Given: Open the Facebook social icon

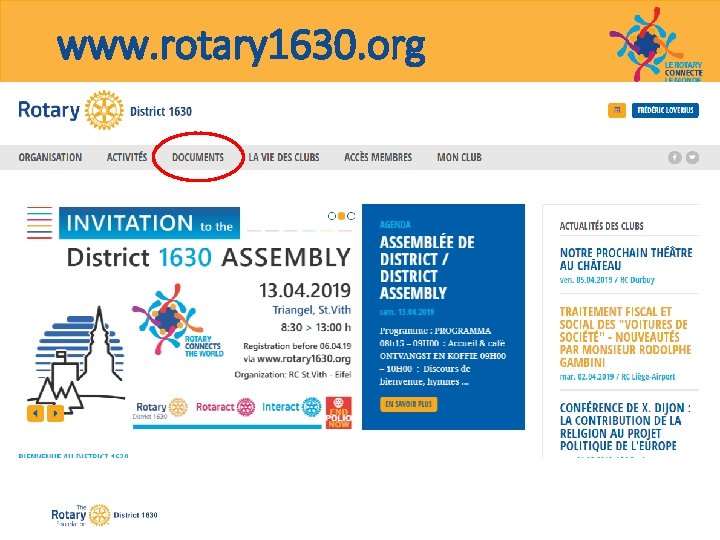Looking at the screenshot, I should [x=675, y=158].
